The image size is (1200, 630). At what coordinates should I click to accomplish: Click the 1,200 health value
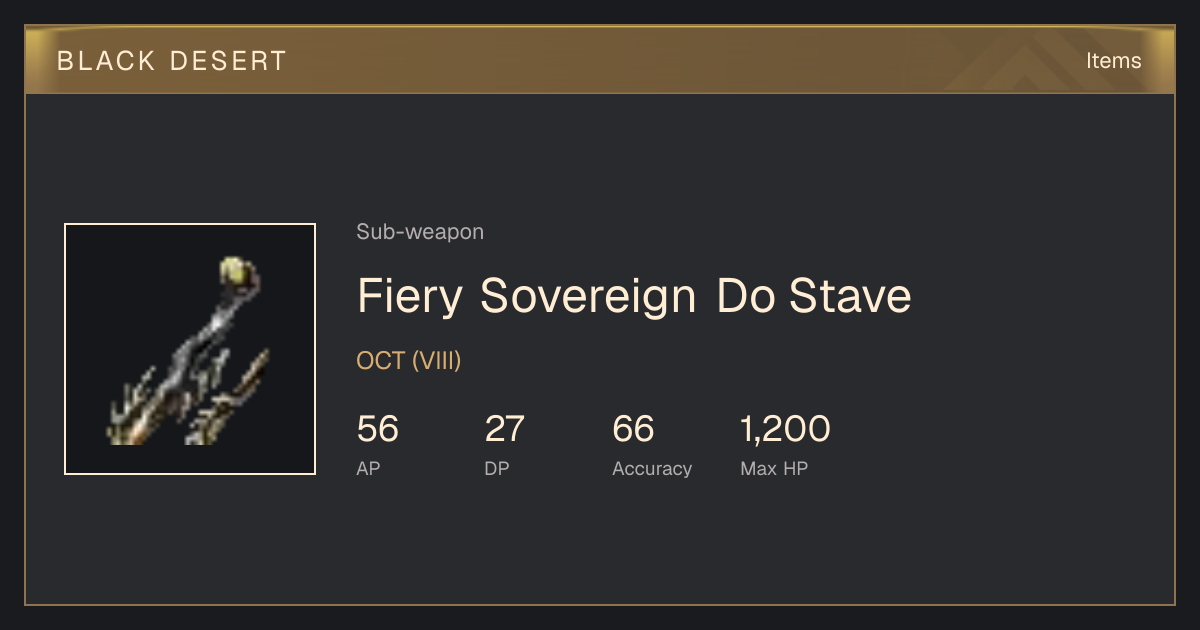pyautogui.click(x=785, y=429)
